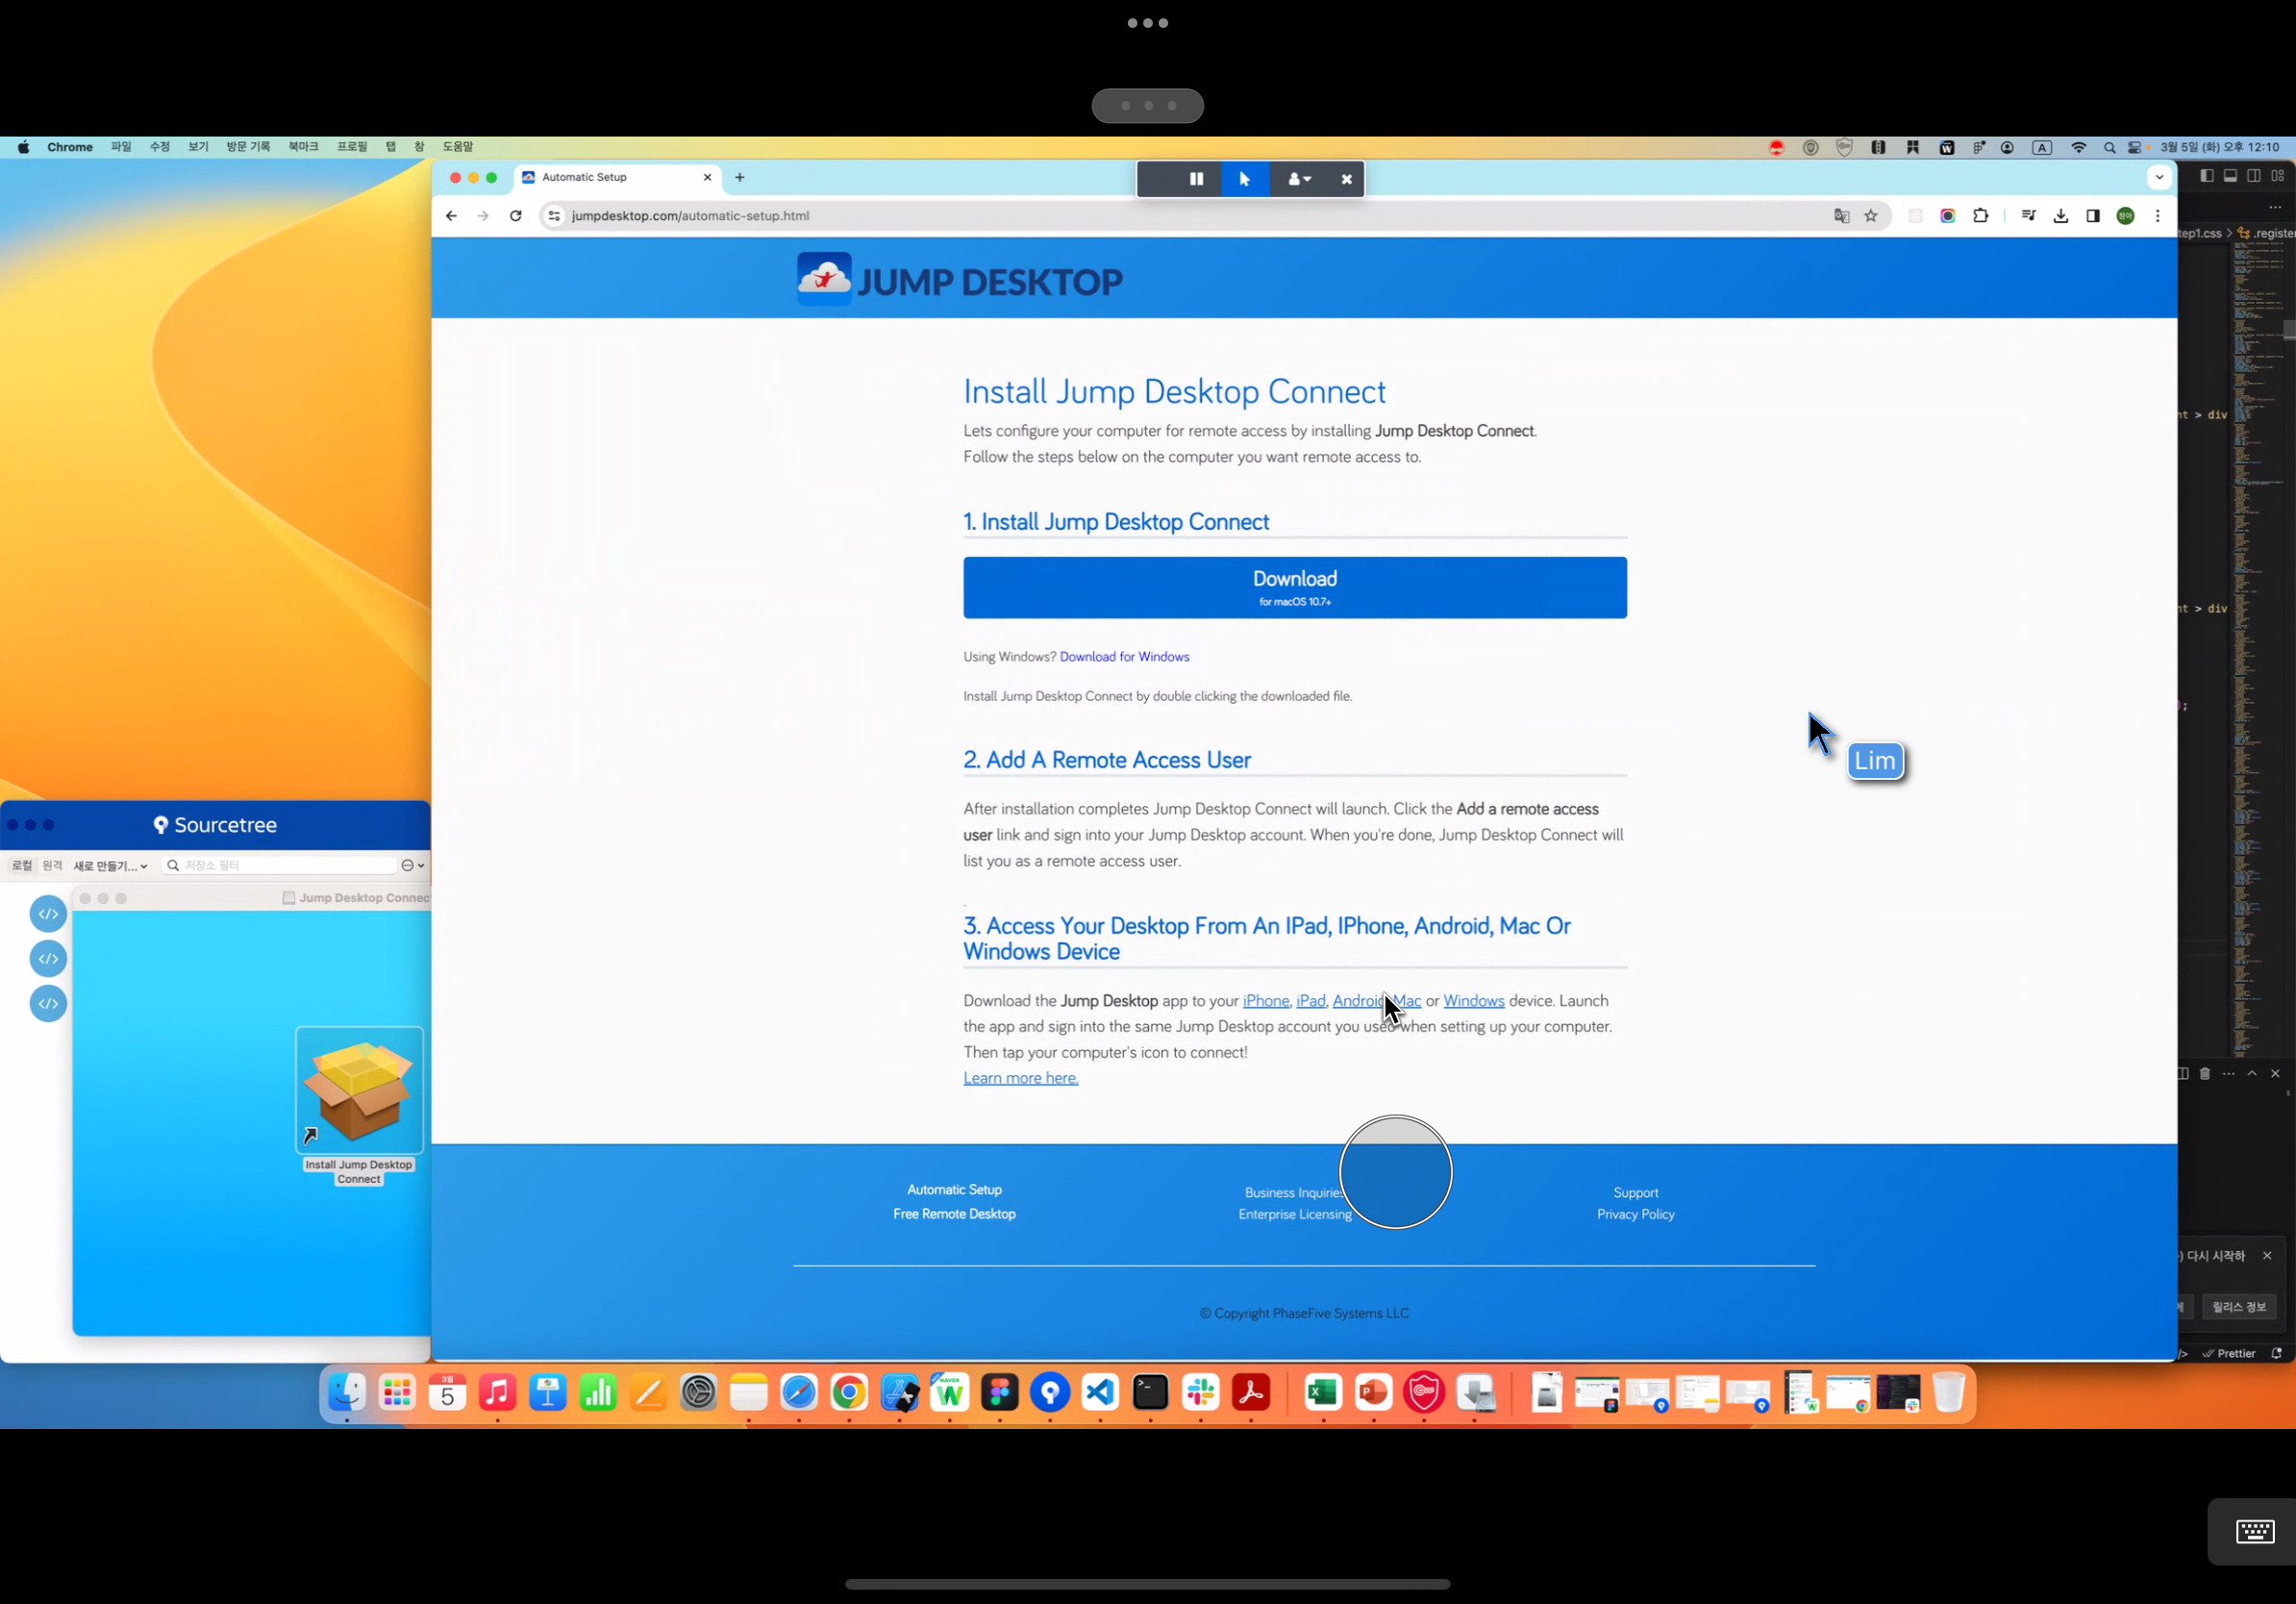
Task: Open Figma from the dock
Action: tap(999, 1392)
